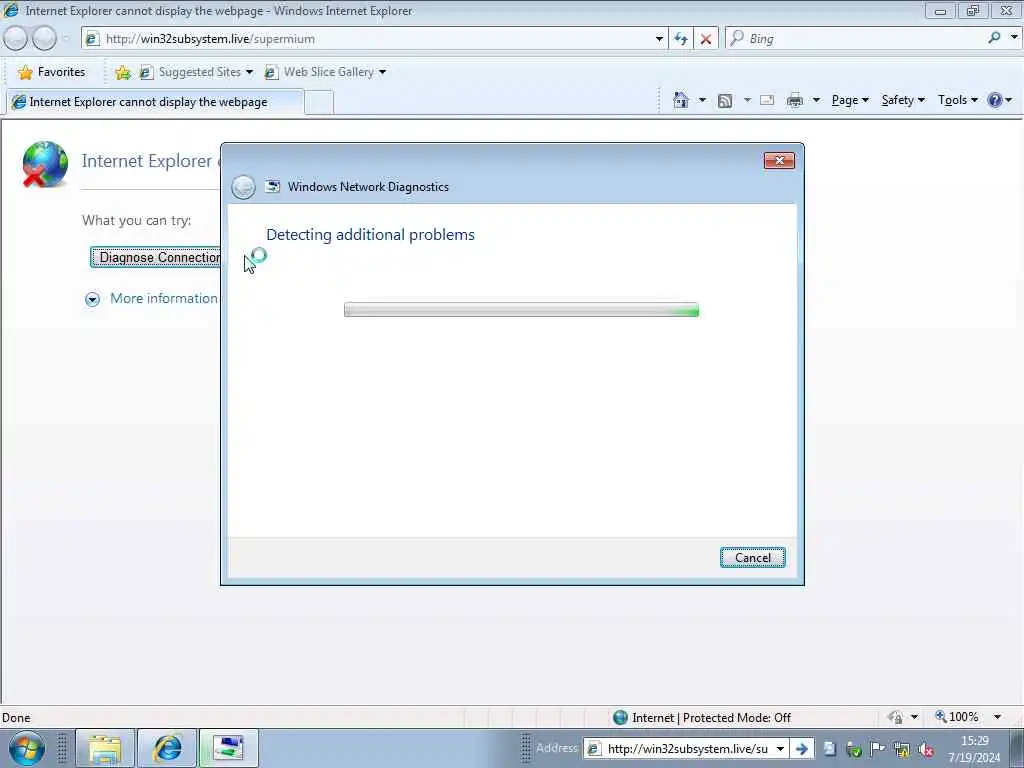The image size is (1024, 768).
Task: Click the browser Forward button
Action: click(x=44, y=39)
